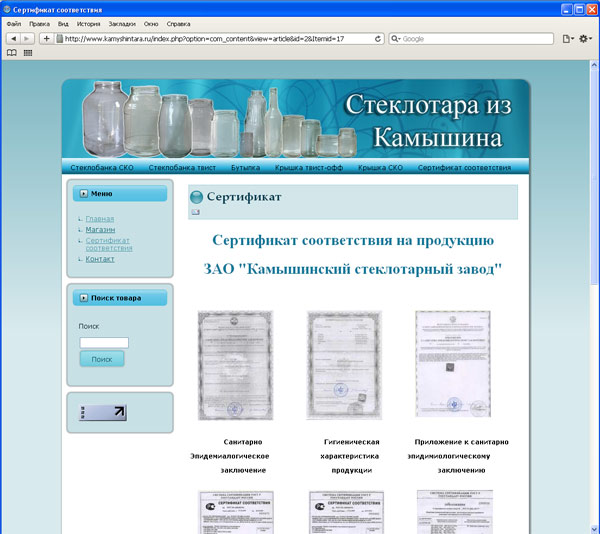600x534 pixels.
Task: Click the arrow banner image in sidebar
Action: (x=103, y=413)
